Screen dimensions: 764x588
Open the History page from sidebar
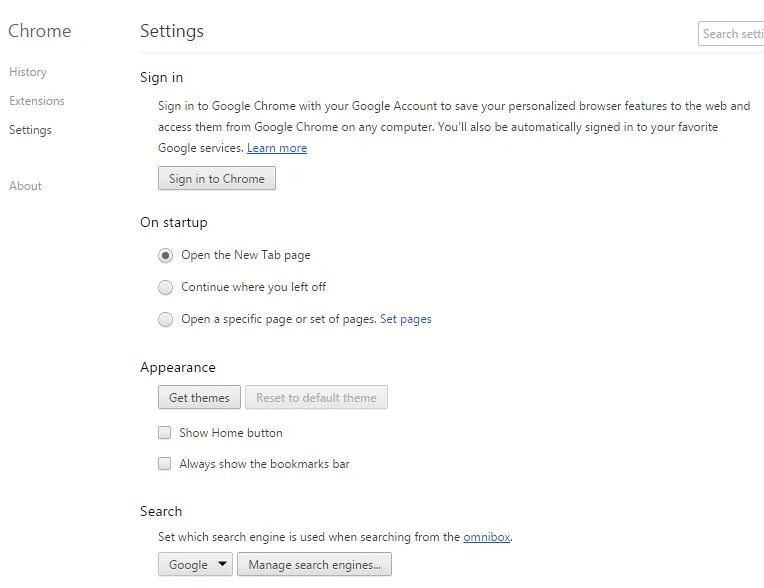[28, 72]
